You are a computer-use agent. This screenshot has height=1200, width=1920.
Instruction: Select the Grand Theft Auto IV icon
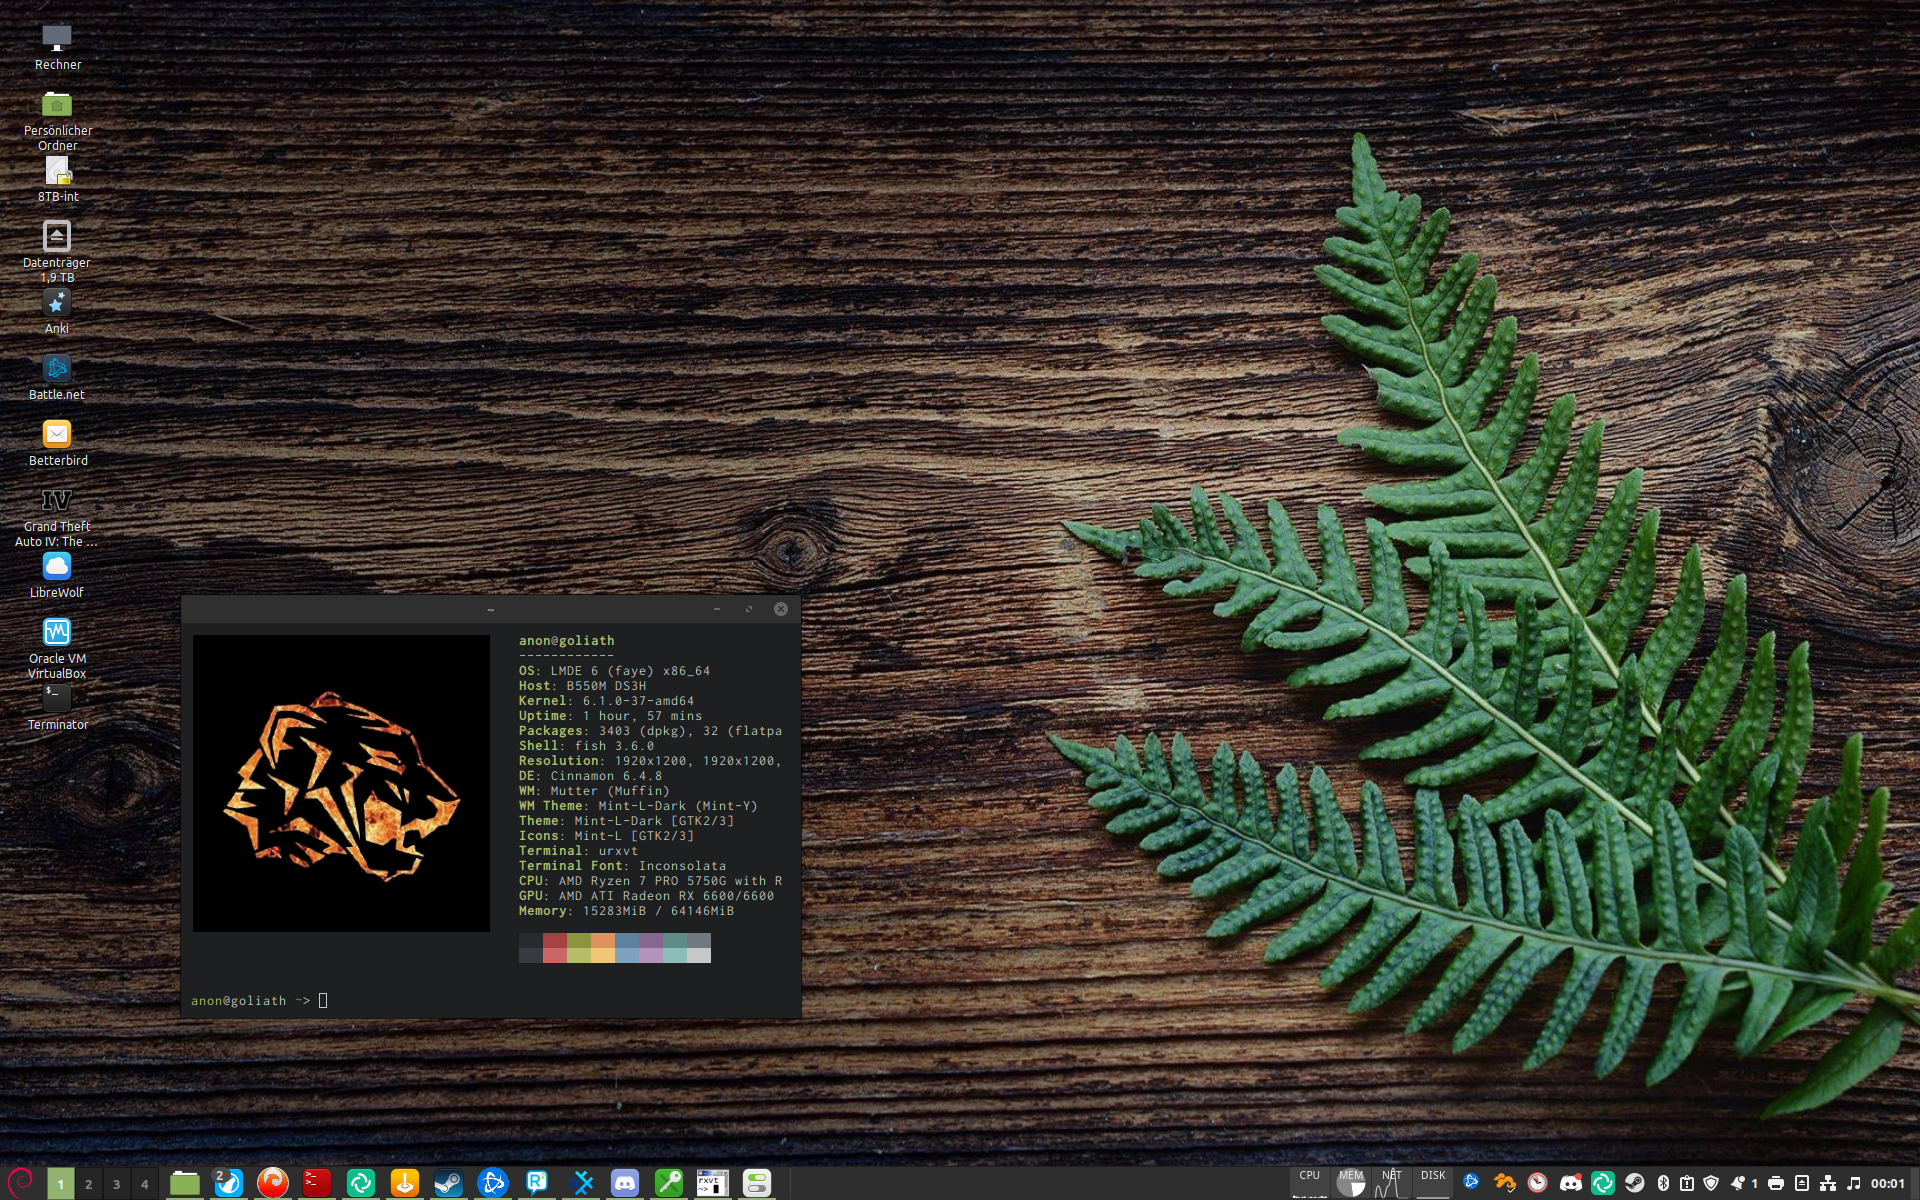[57, 516]
